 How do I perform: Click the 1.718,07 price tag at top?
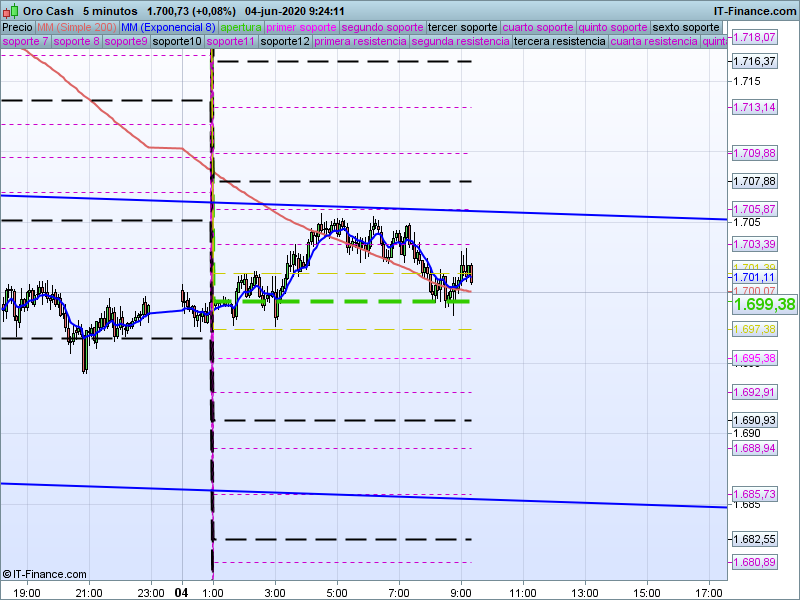pyautogui.click(x=754, y=37)
